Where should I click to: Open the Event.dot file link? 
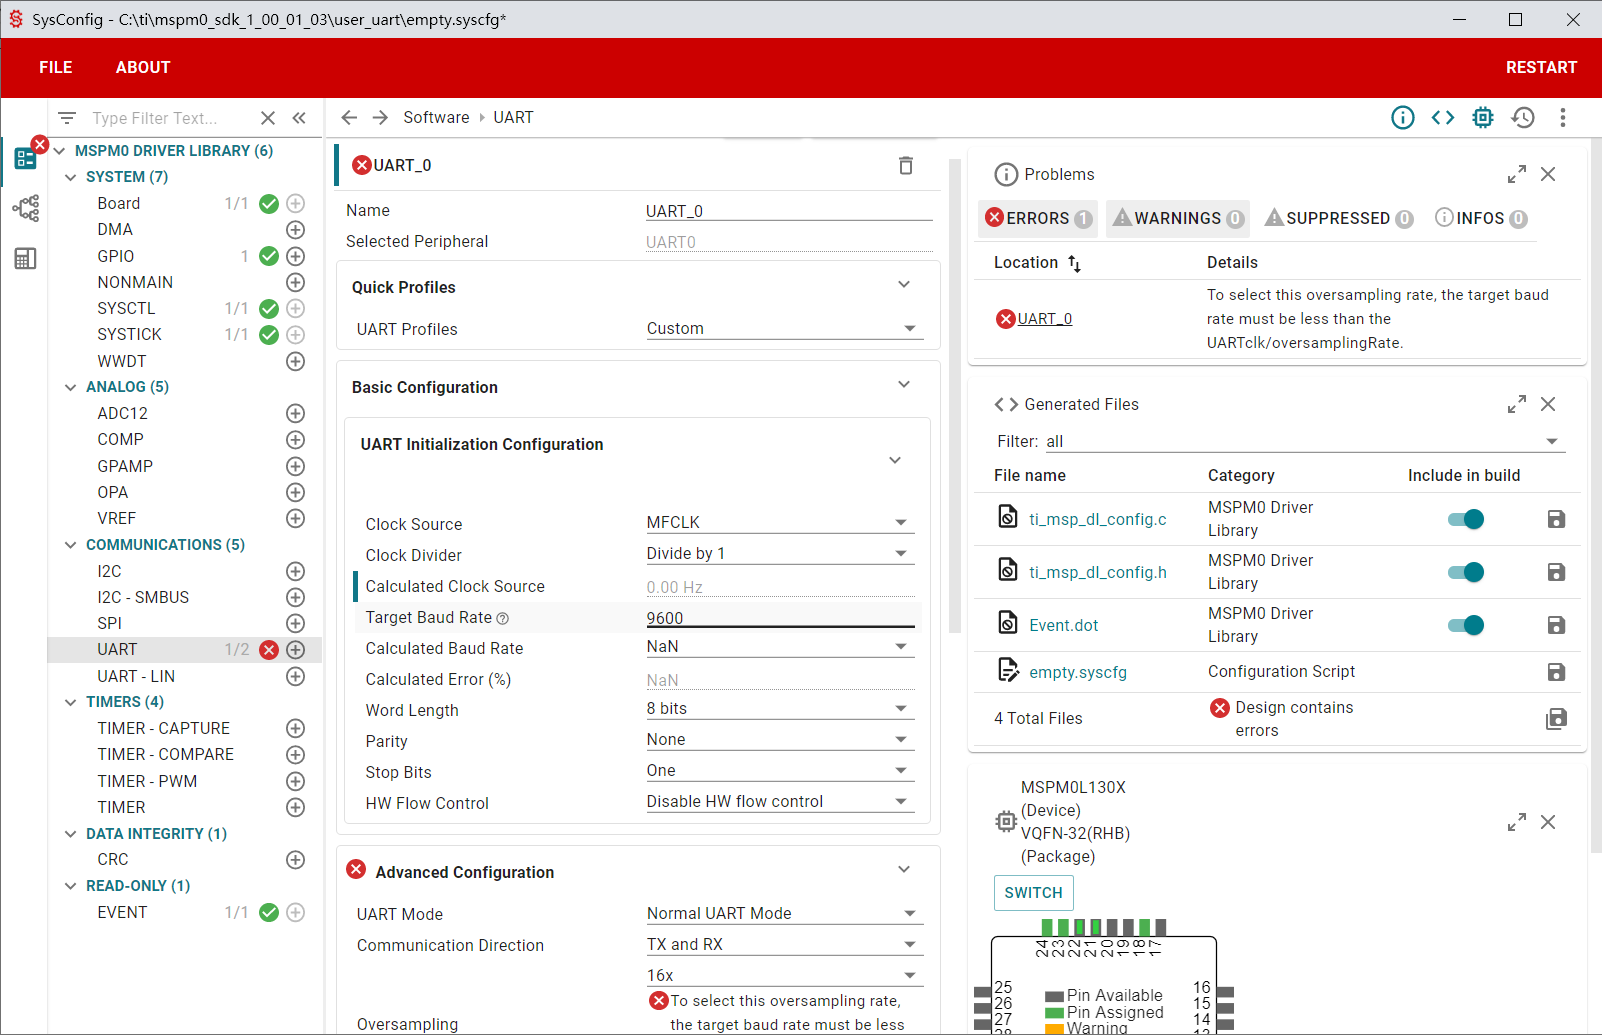pos(1064,625)
